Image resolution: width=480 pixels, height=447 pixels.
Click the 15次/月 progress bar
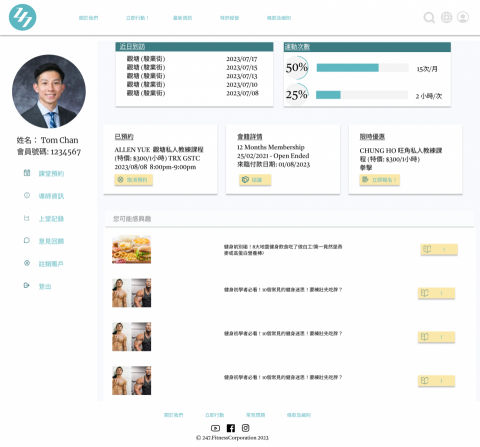[362, 68]
